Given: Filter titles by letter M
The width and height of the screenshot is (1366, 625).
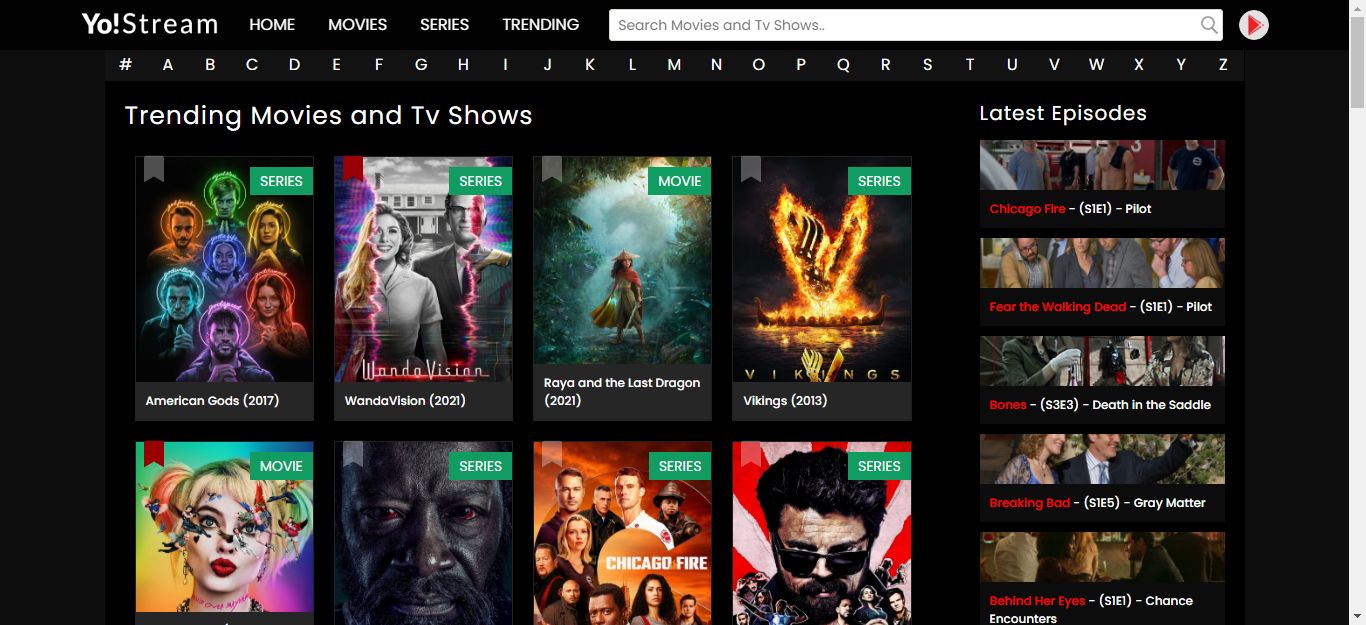Looking at the screenshot, I should click(x=674, y=64).
